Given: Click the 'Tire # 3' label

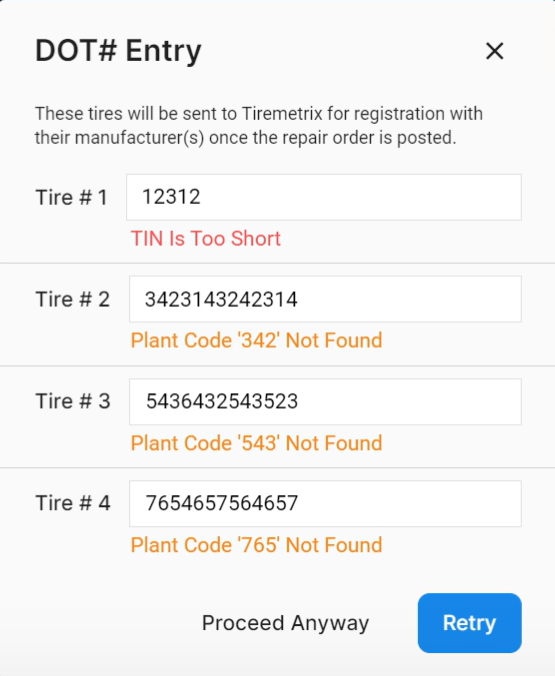Looking at the screenshot, I should point(73,401).
